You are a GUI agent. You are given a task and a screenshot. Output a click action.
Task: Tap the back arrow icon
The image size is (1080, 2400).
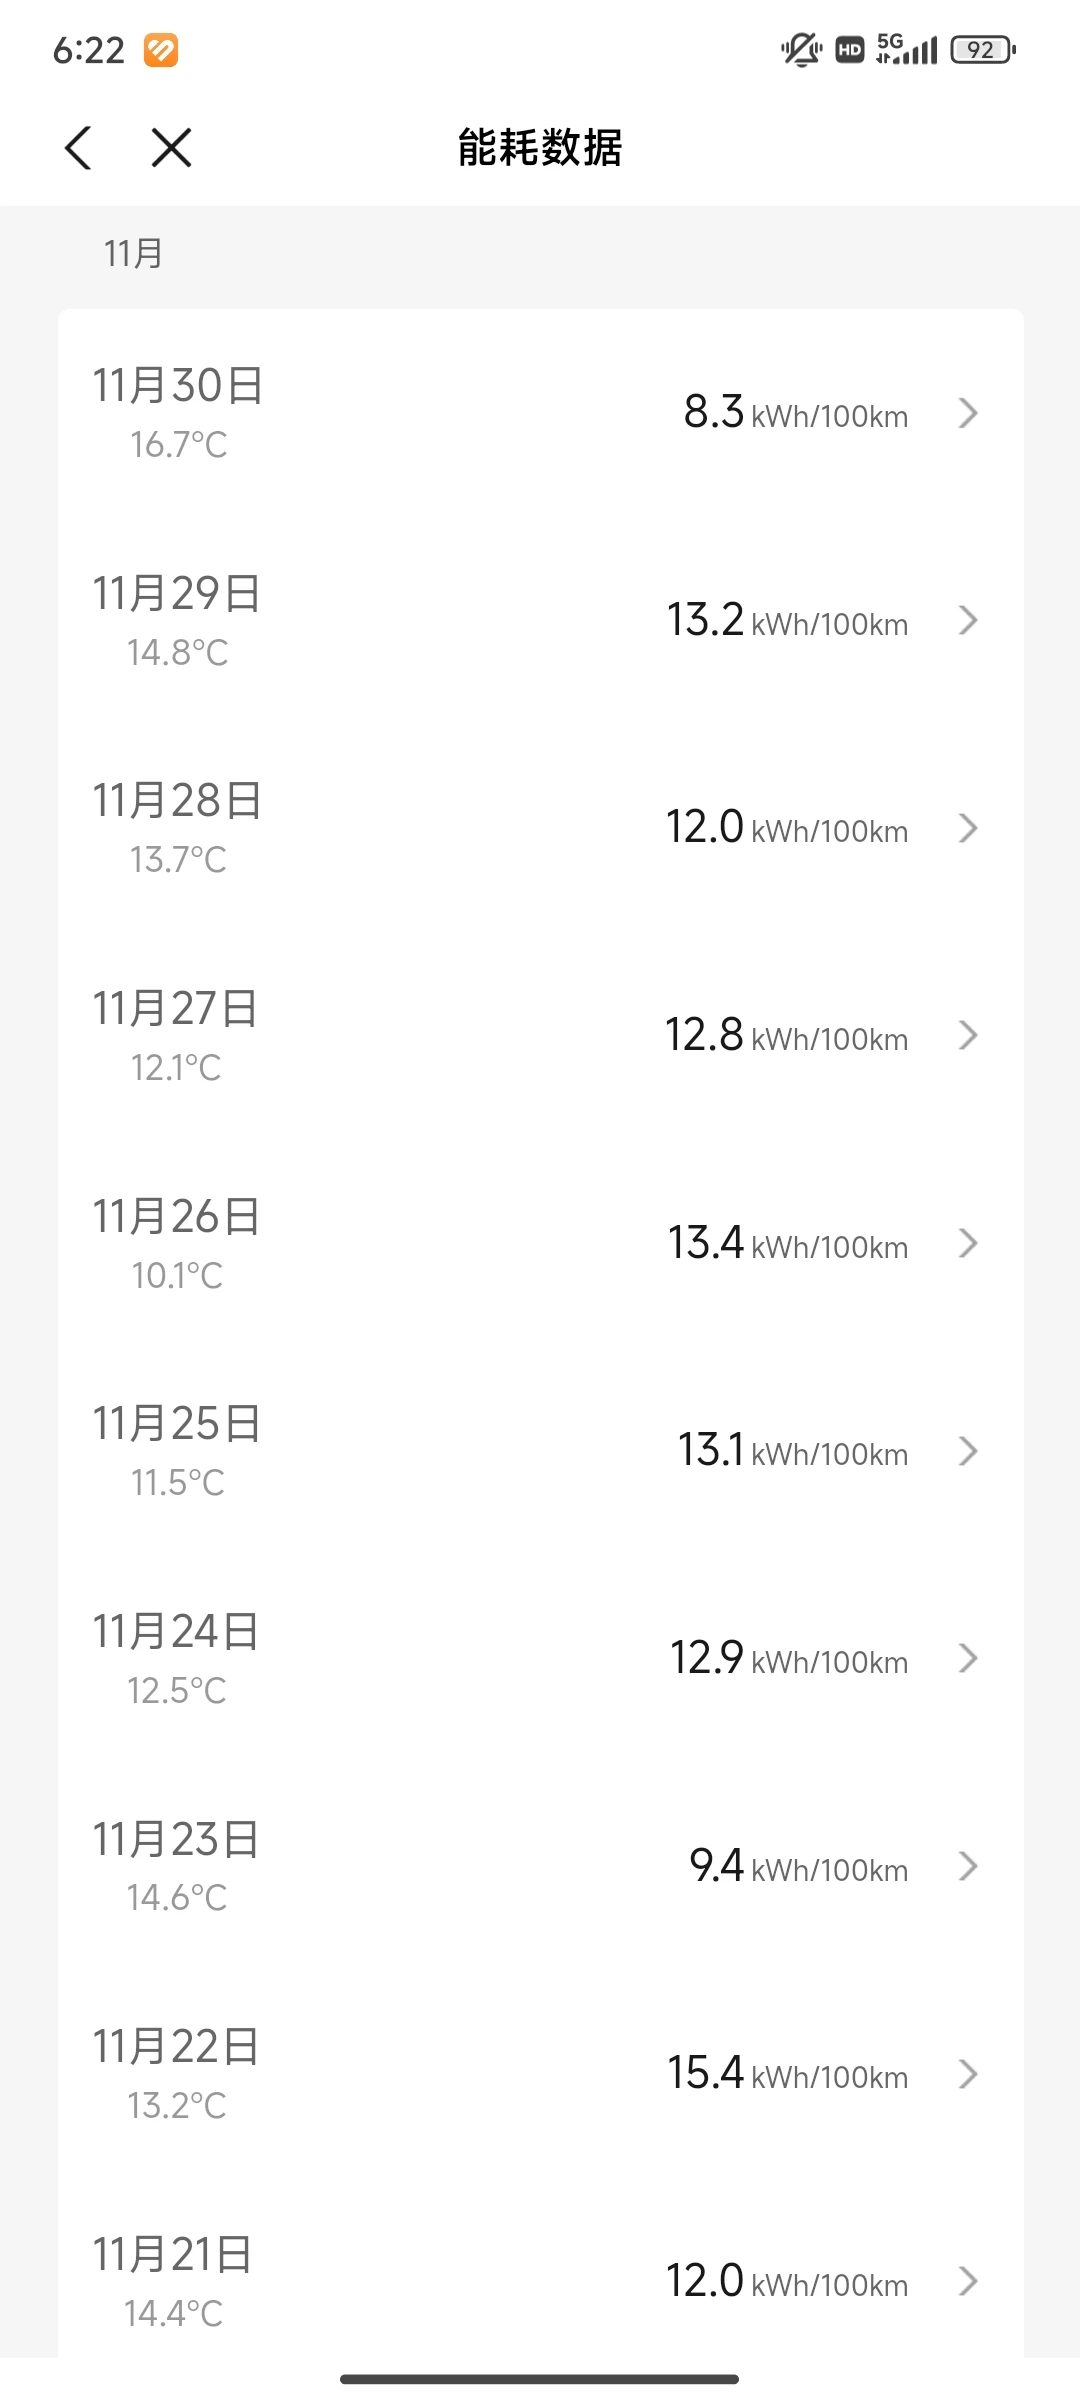pyautogui.click(x=78, y=148)
